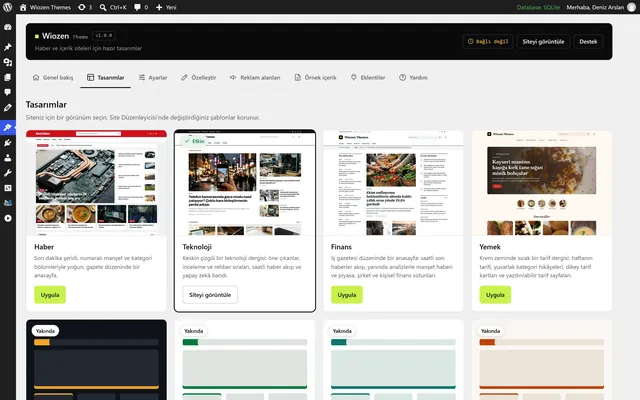The height and width of the screenshot is (400, 640).
Task: Visit the Wiozen Themes site home
Action: click(x=45, y=7)
